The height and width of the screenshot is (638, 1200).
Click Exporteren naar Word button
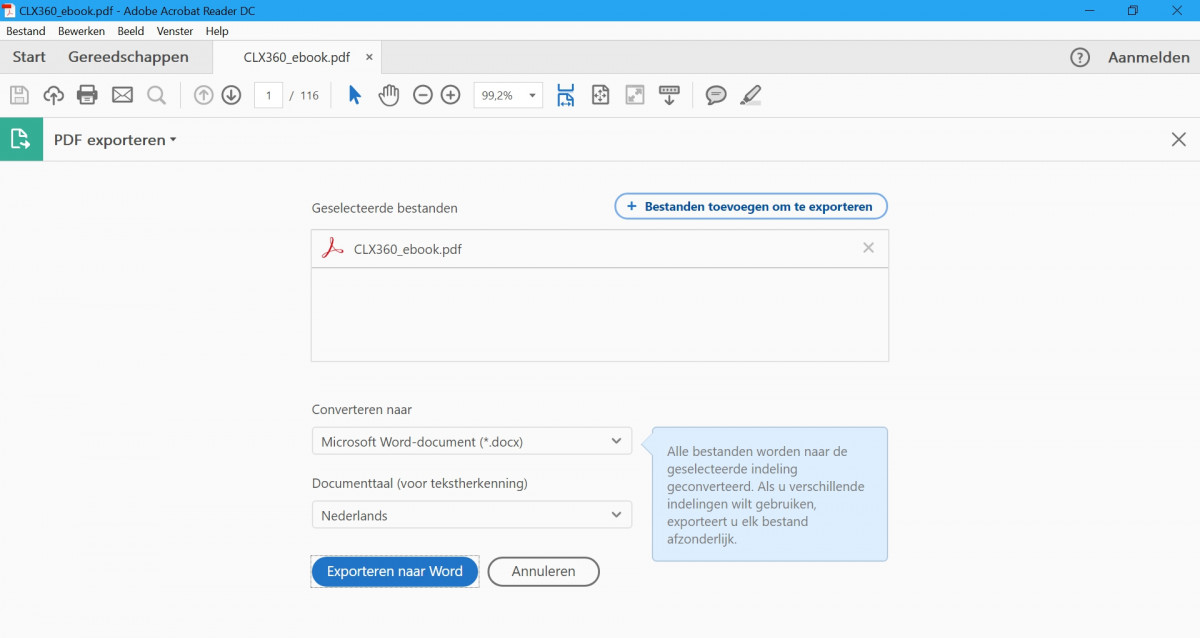click(x=395, y=571)
